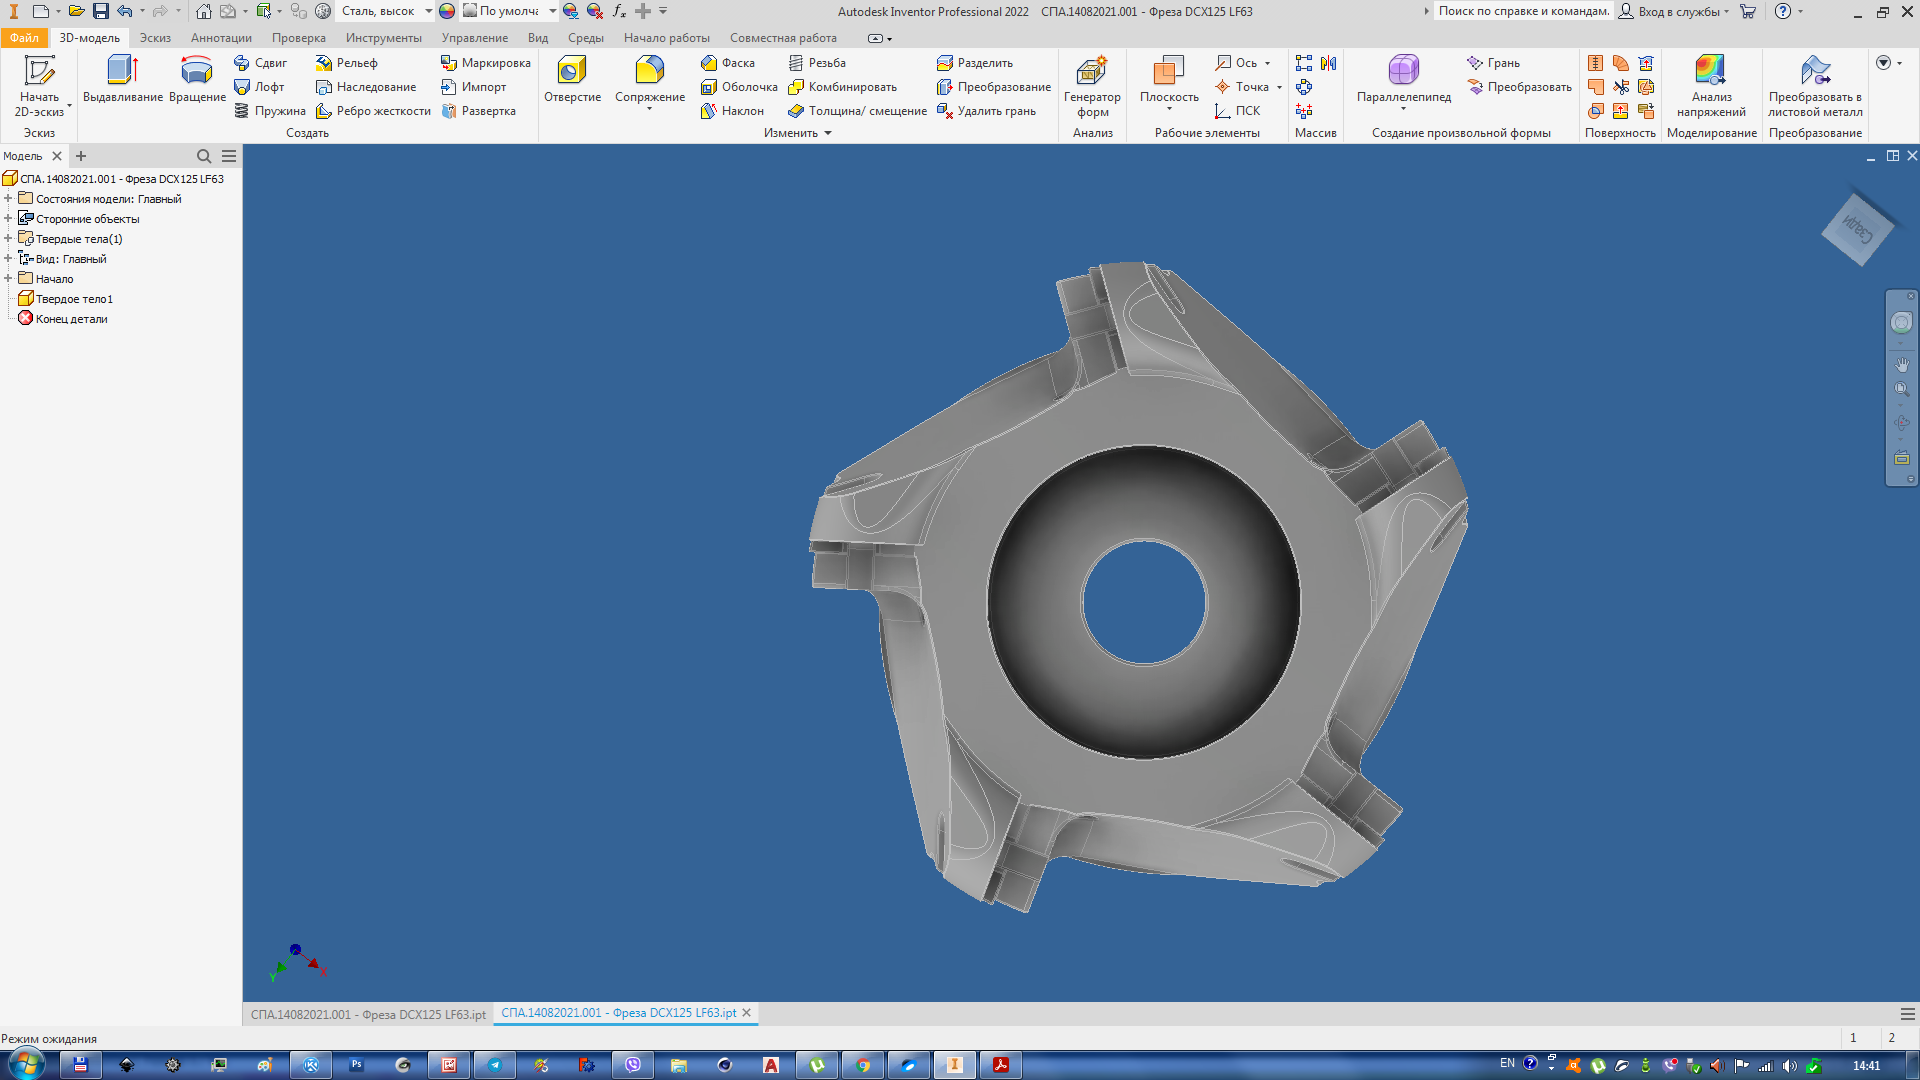Click the Поиск по справке search field
The image size is (1920, 1080).
pos(1524,11)
